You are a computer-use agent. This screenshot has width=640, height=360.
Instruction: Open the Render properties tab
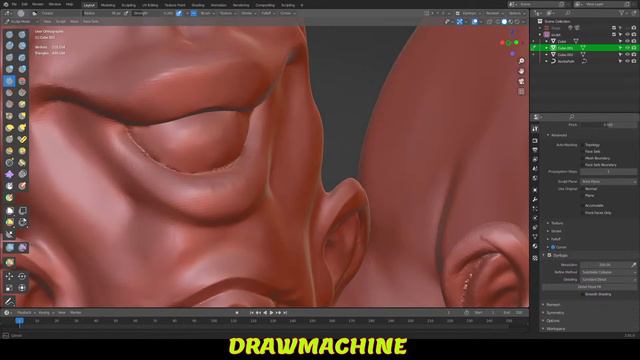coord(535,141)
